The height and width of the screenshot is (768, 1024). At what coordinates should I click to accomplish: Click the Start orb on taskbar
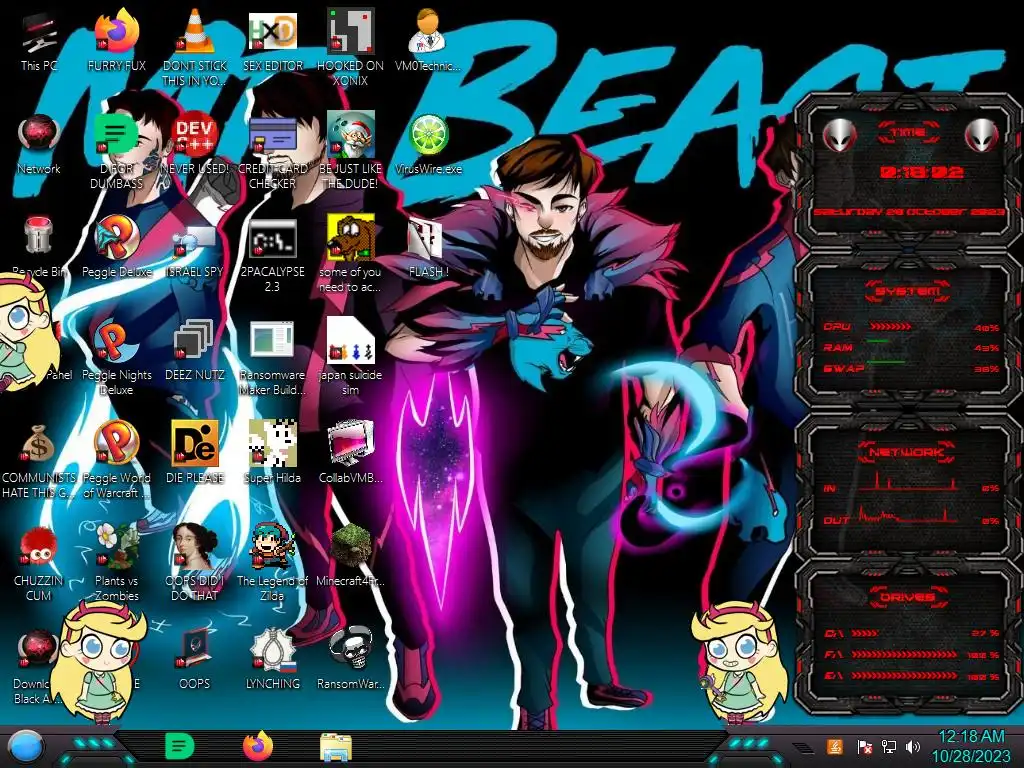(27, 748)
